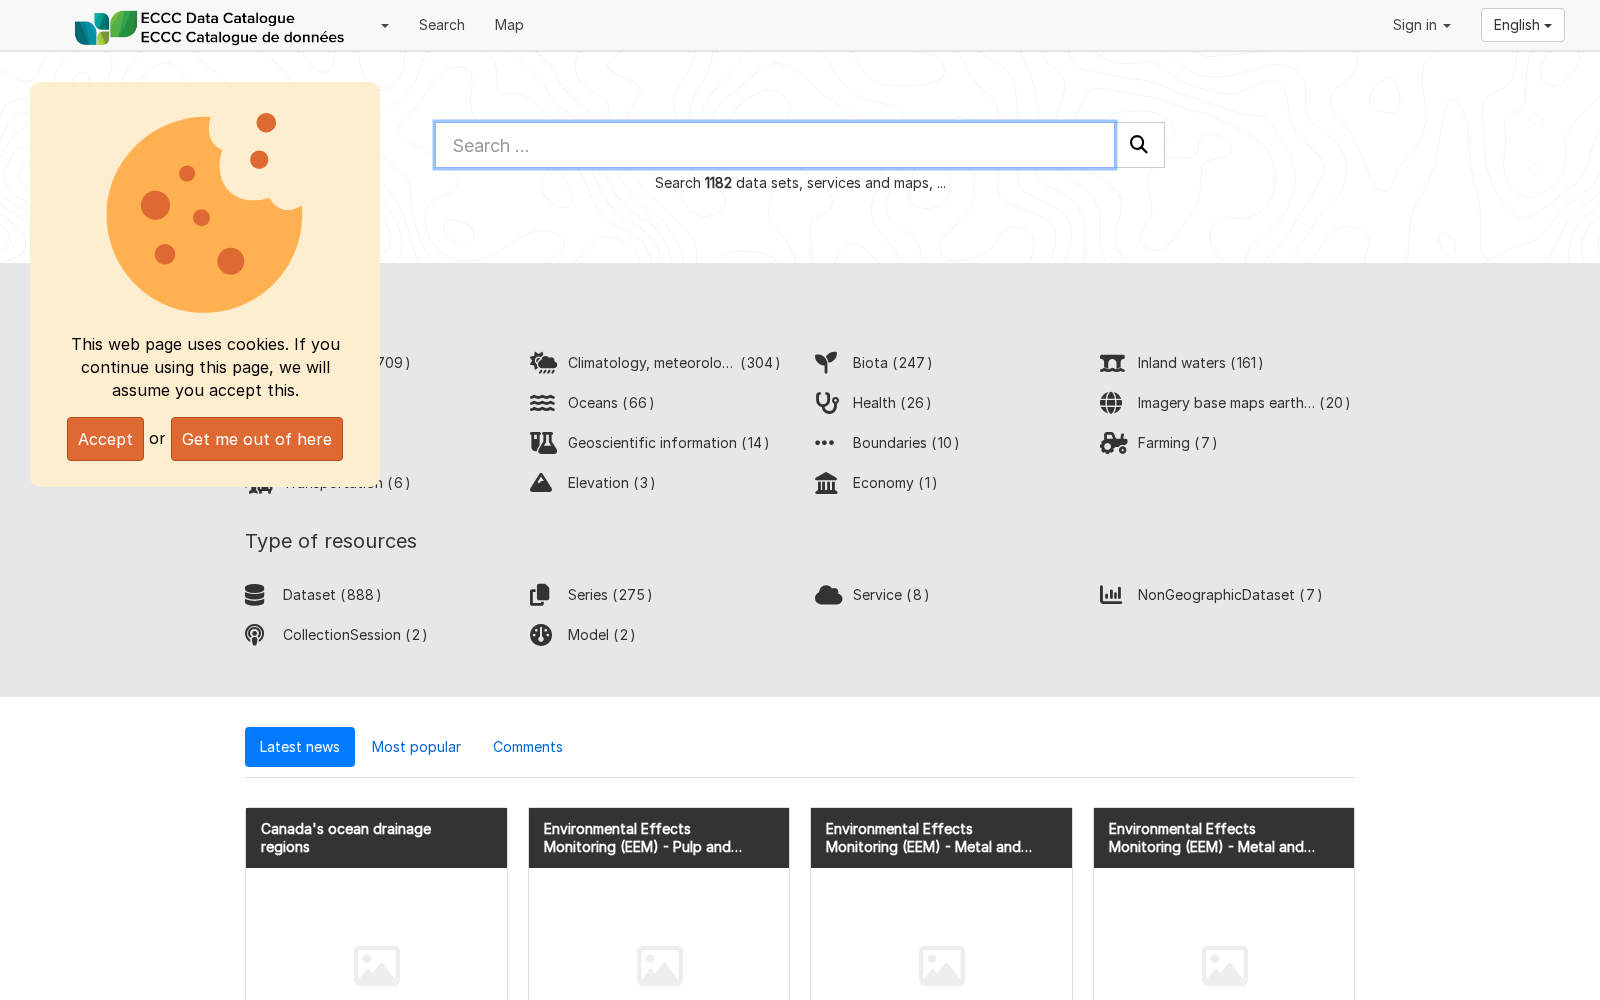Click the Oceans waves icon

pyautogui.click(x=542, y=403)
